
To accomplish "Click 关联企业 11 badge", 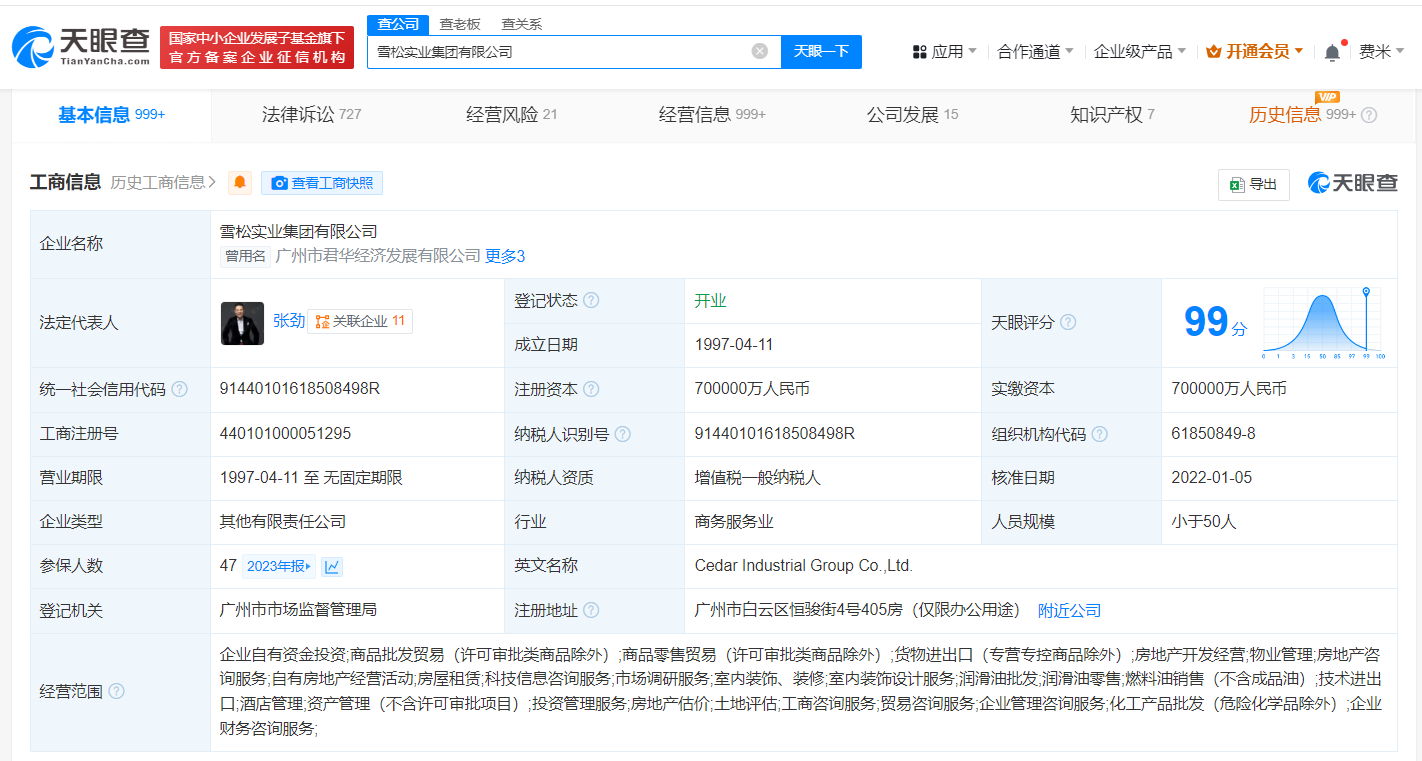I will [x=360, y=321].
